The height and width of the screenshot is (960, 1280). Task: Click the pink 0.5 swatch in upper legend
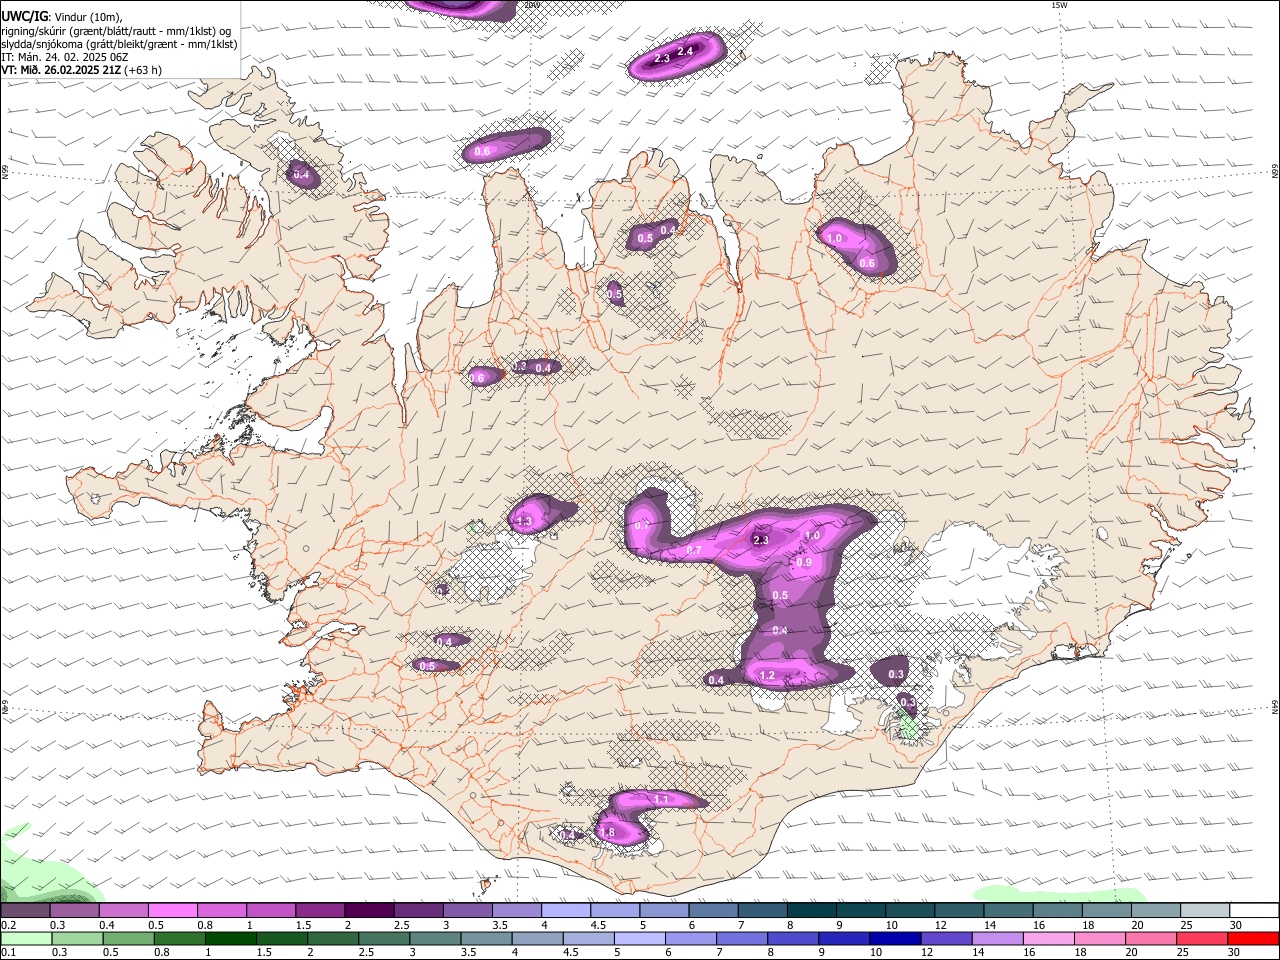point(171,911)
